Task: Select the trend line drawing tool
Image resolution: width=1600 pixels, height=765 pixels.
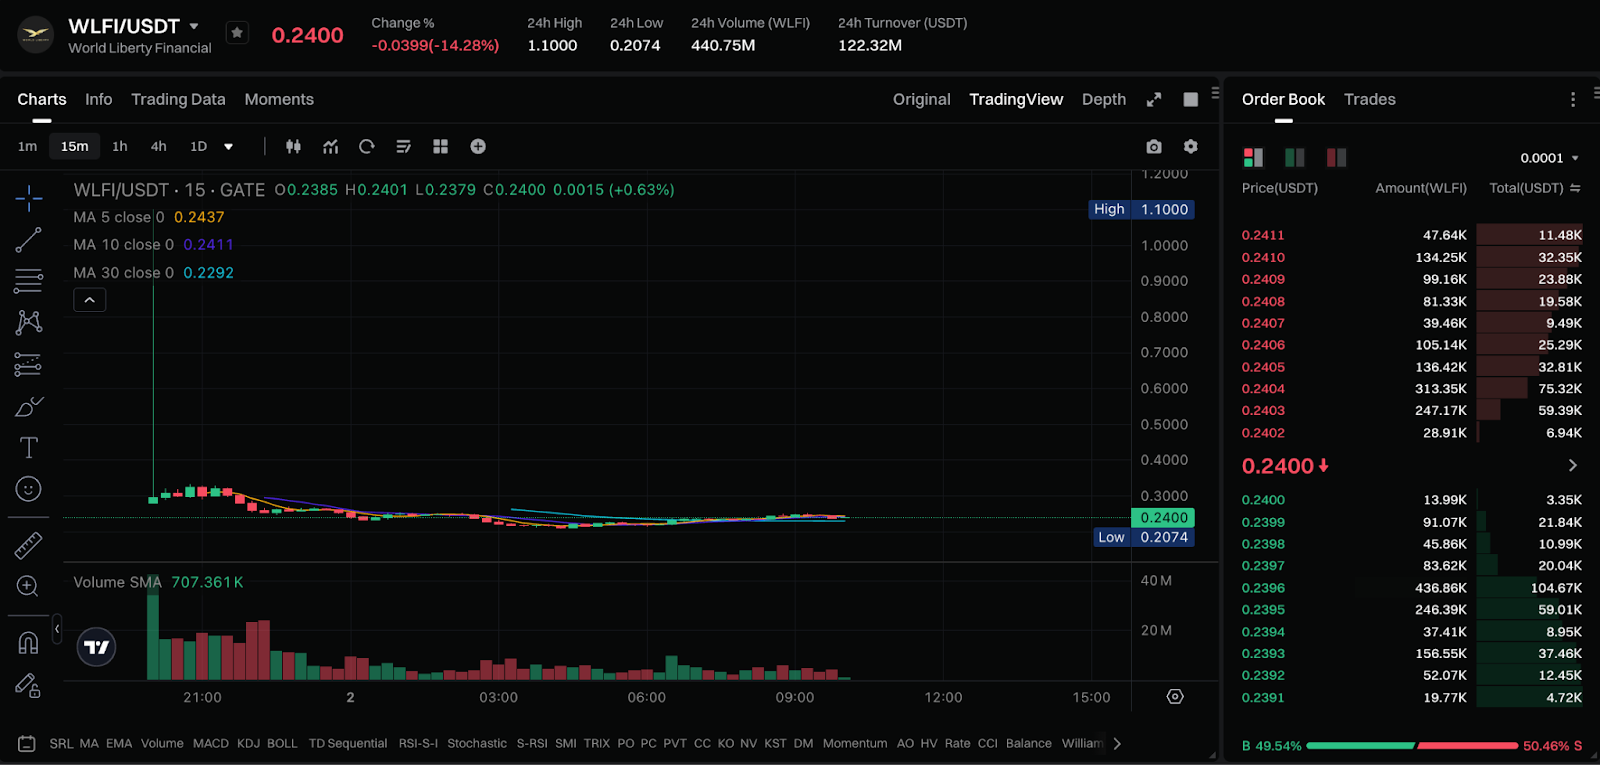Action: [28, 240]
